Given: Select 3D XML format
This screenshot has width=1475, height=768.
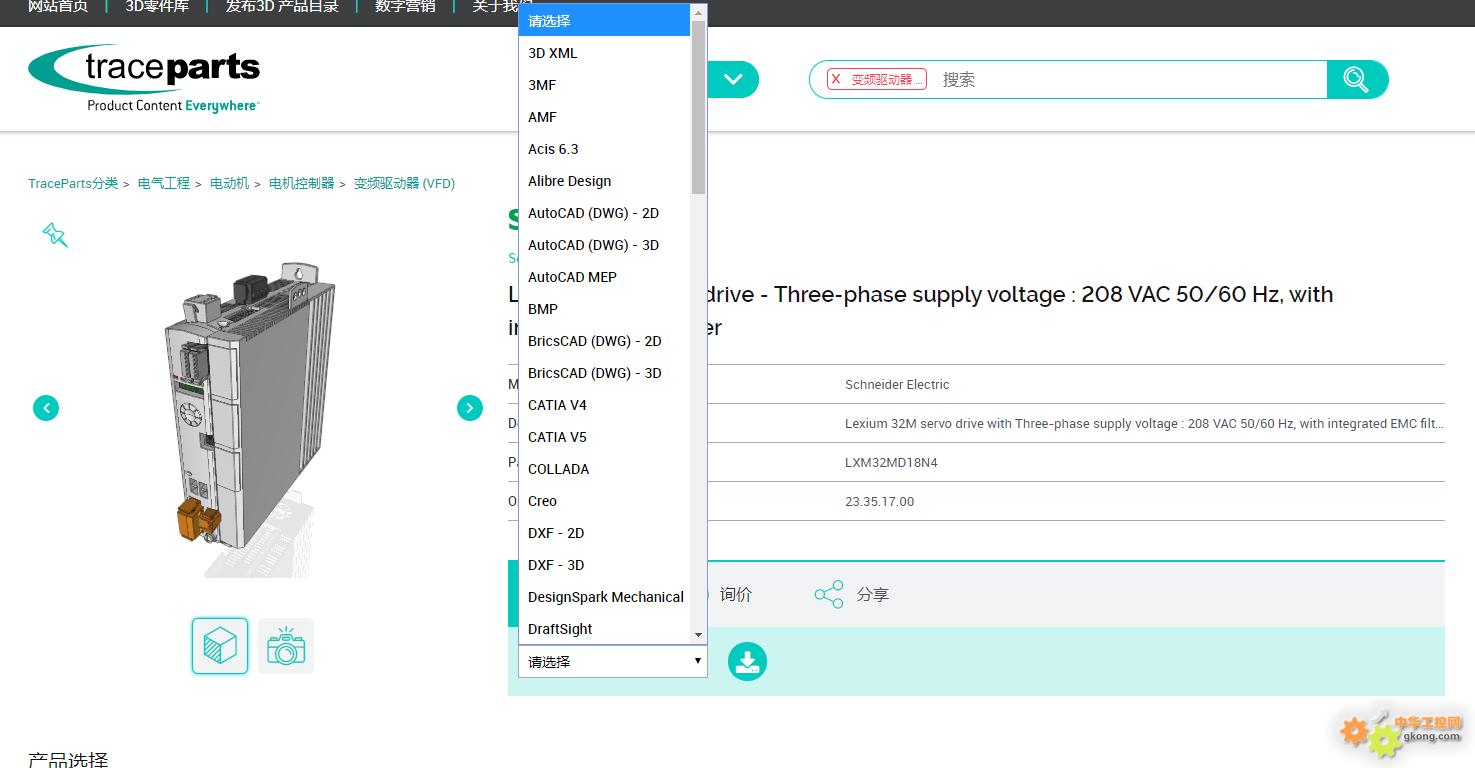Looking at the screenshot, I should pyautogui.click(x=604, y=53).
